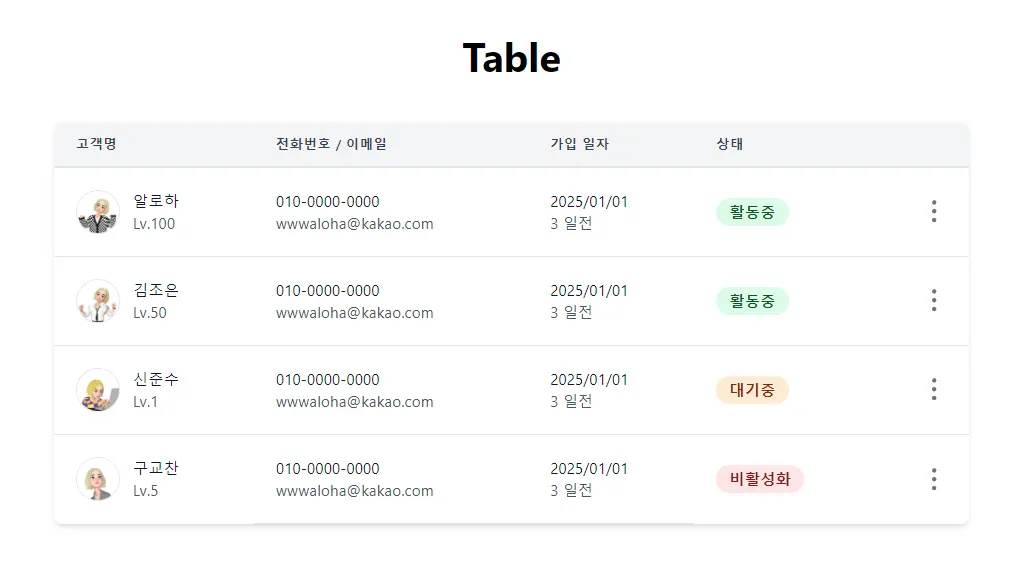Open the more options menu for 김조은
The height and width of the screenshot is (571, 1029).
tap(933, 300)
